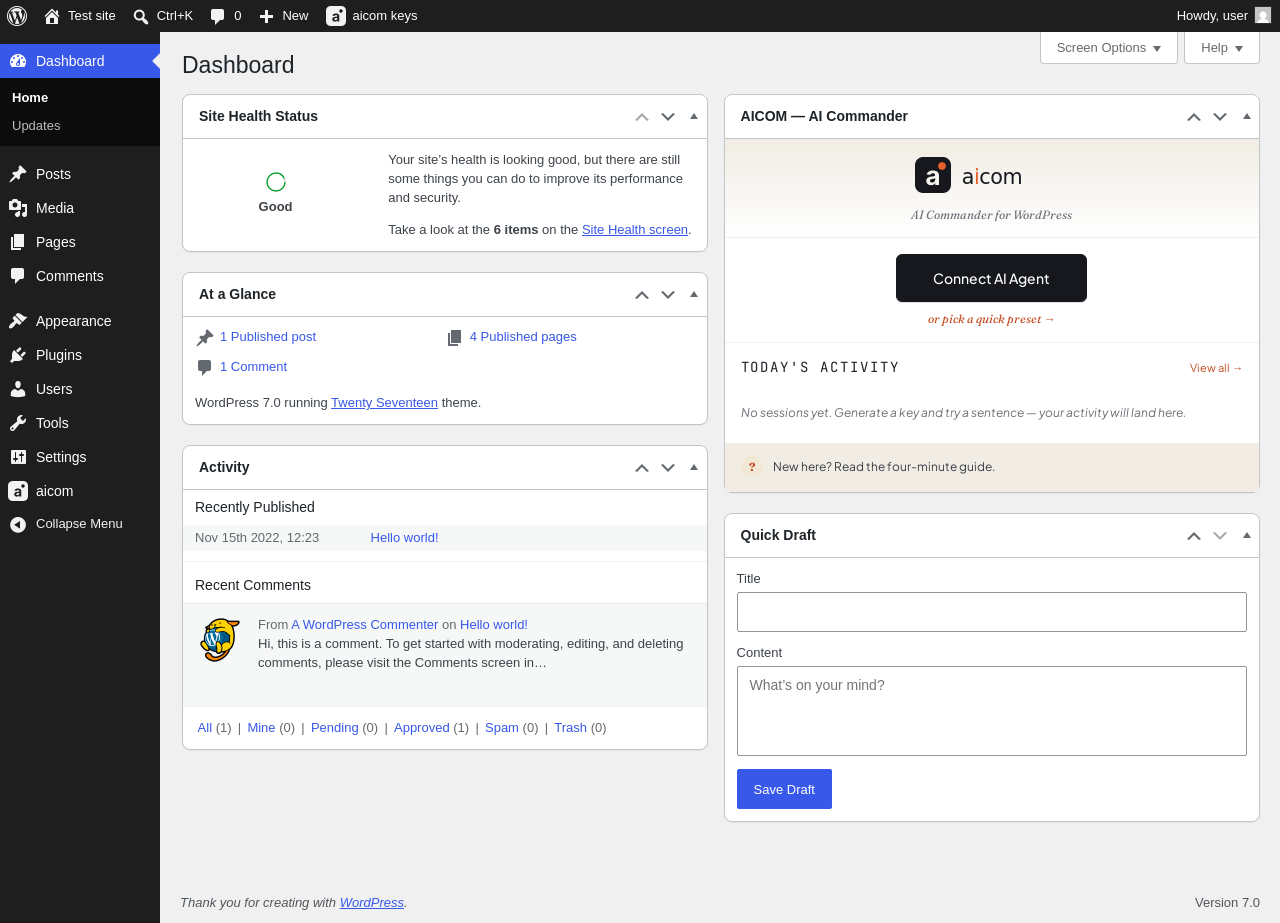Screen dimensions: 1280x923
Task: Focus the Quick Draft Title field
Action: [992, 612]
